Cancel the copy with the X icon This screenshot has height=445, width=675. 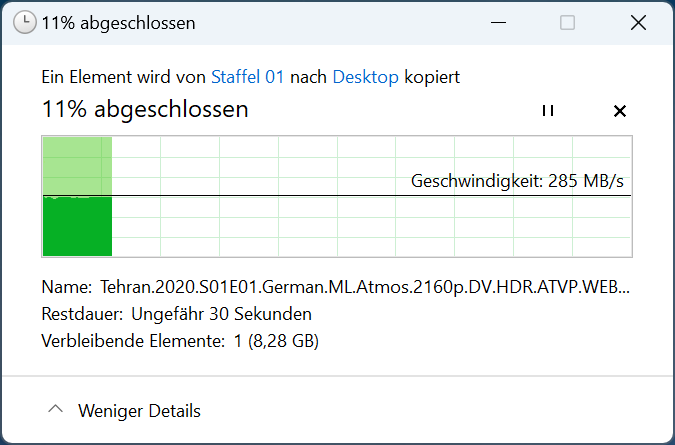(619, 111)
